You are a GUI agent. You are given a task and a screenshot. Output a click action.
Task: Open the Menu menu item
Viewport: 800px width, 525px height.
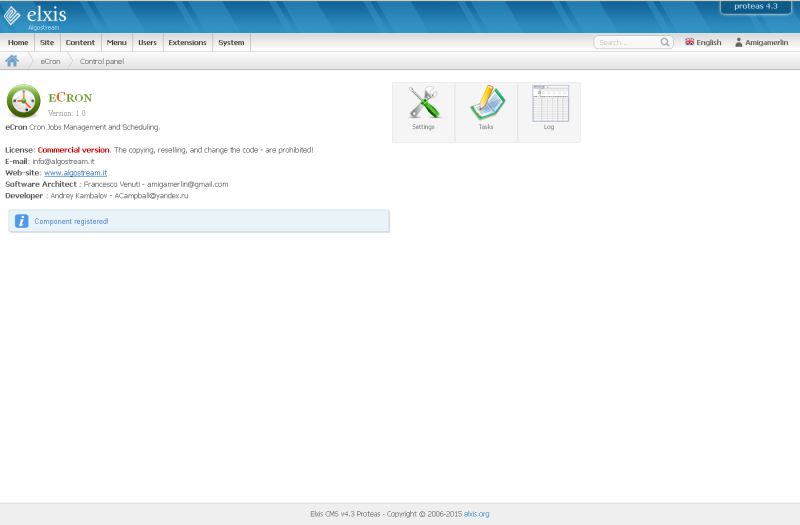[x=116, y=42]
